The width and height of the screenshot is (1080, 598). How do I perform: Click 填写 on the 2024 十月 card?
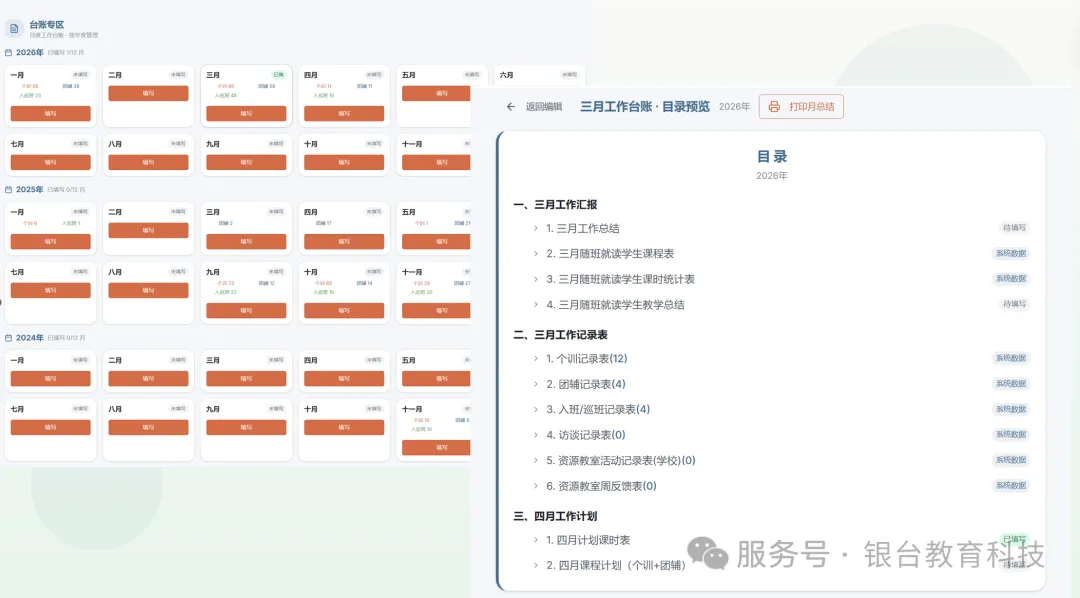344,427
